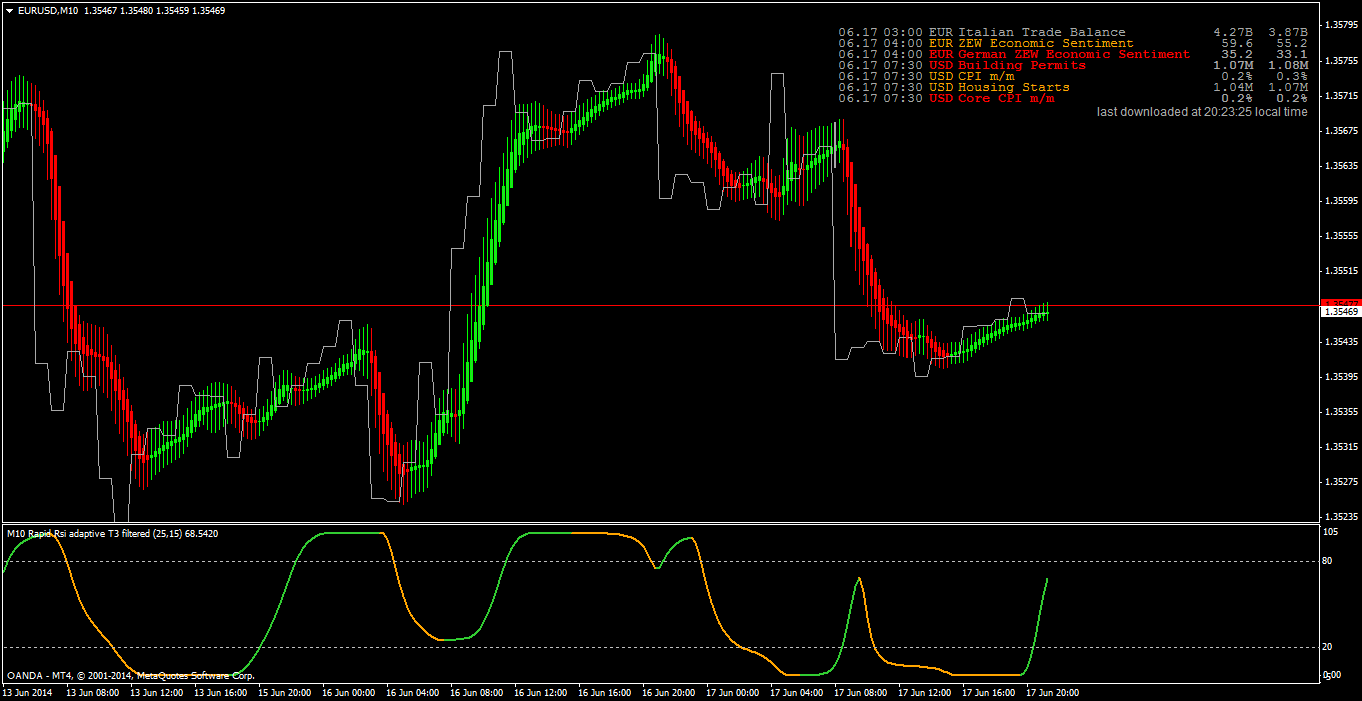Click the 17 Jun 20:00 time label
The height and width of the screenshot is (701, 1362).
[x=1052, y=692]
